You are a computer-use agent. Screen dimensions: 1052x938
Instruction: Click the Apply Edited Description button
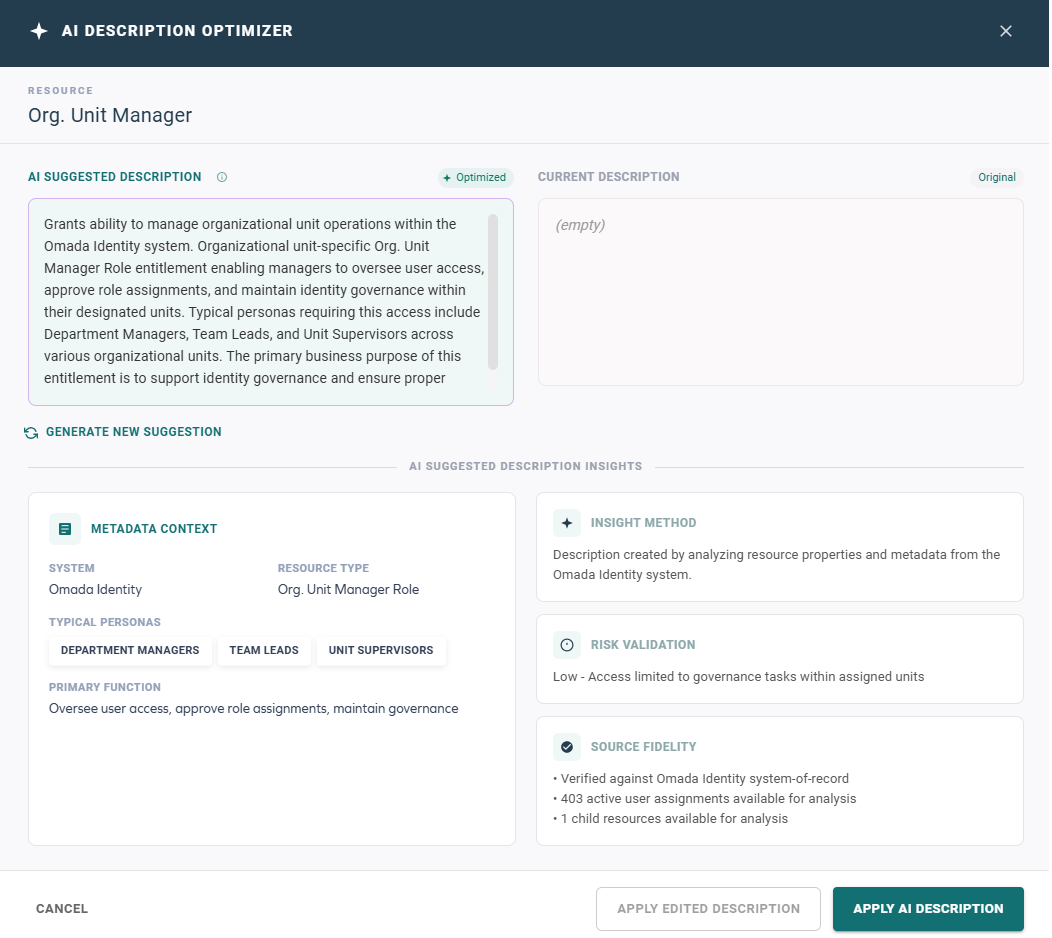(x=708, y=908)
